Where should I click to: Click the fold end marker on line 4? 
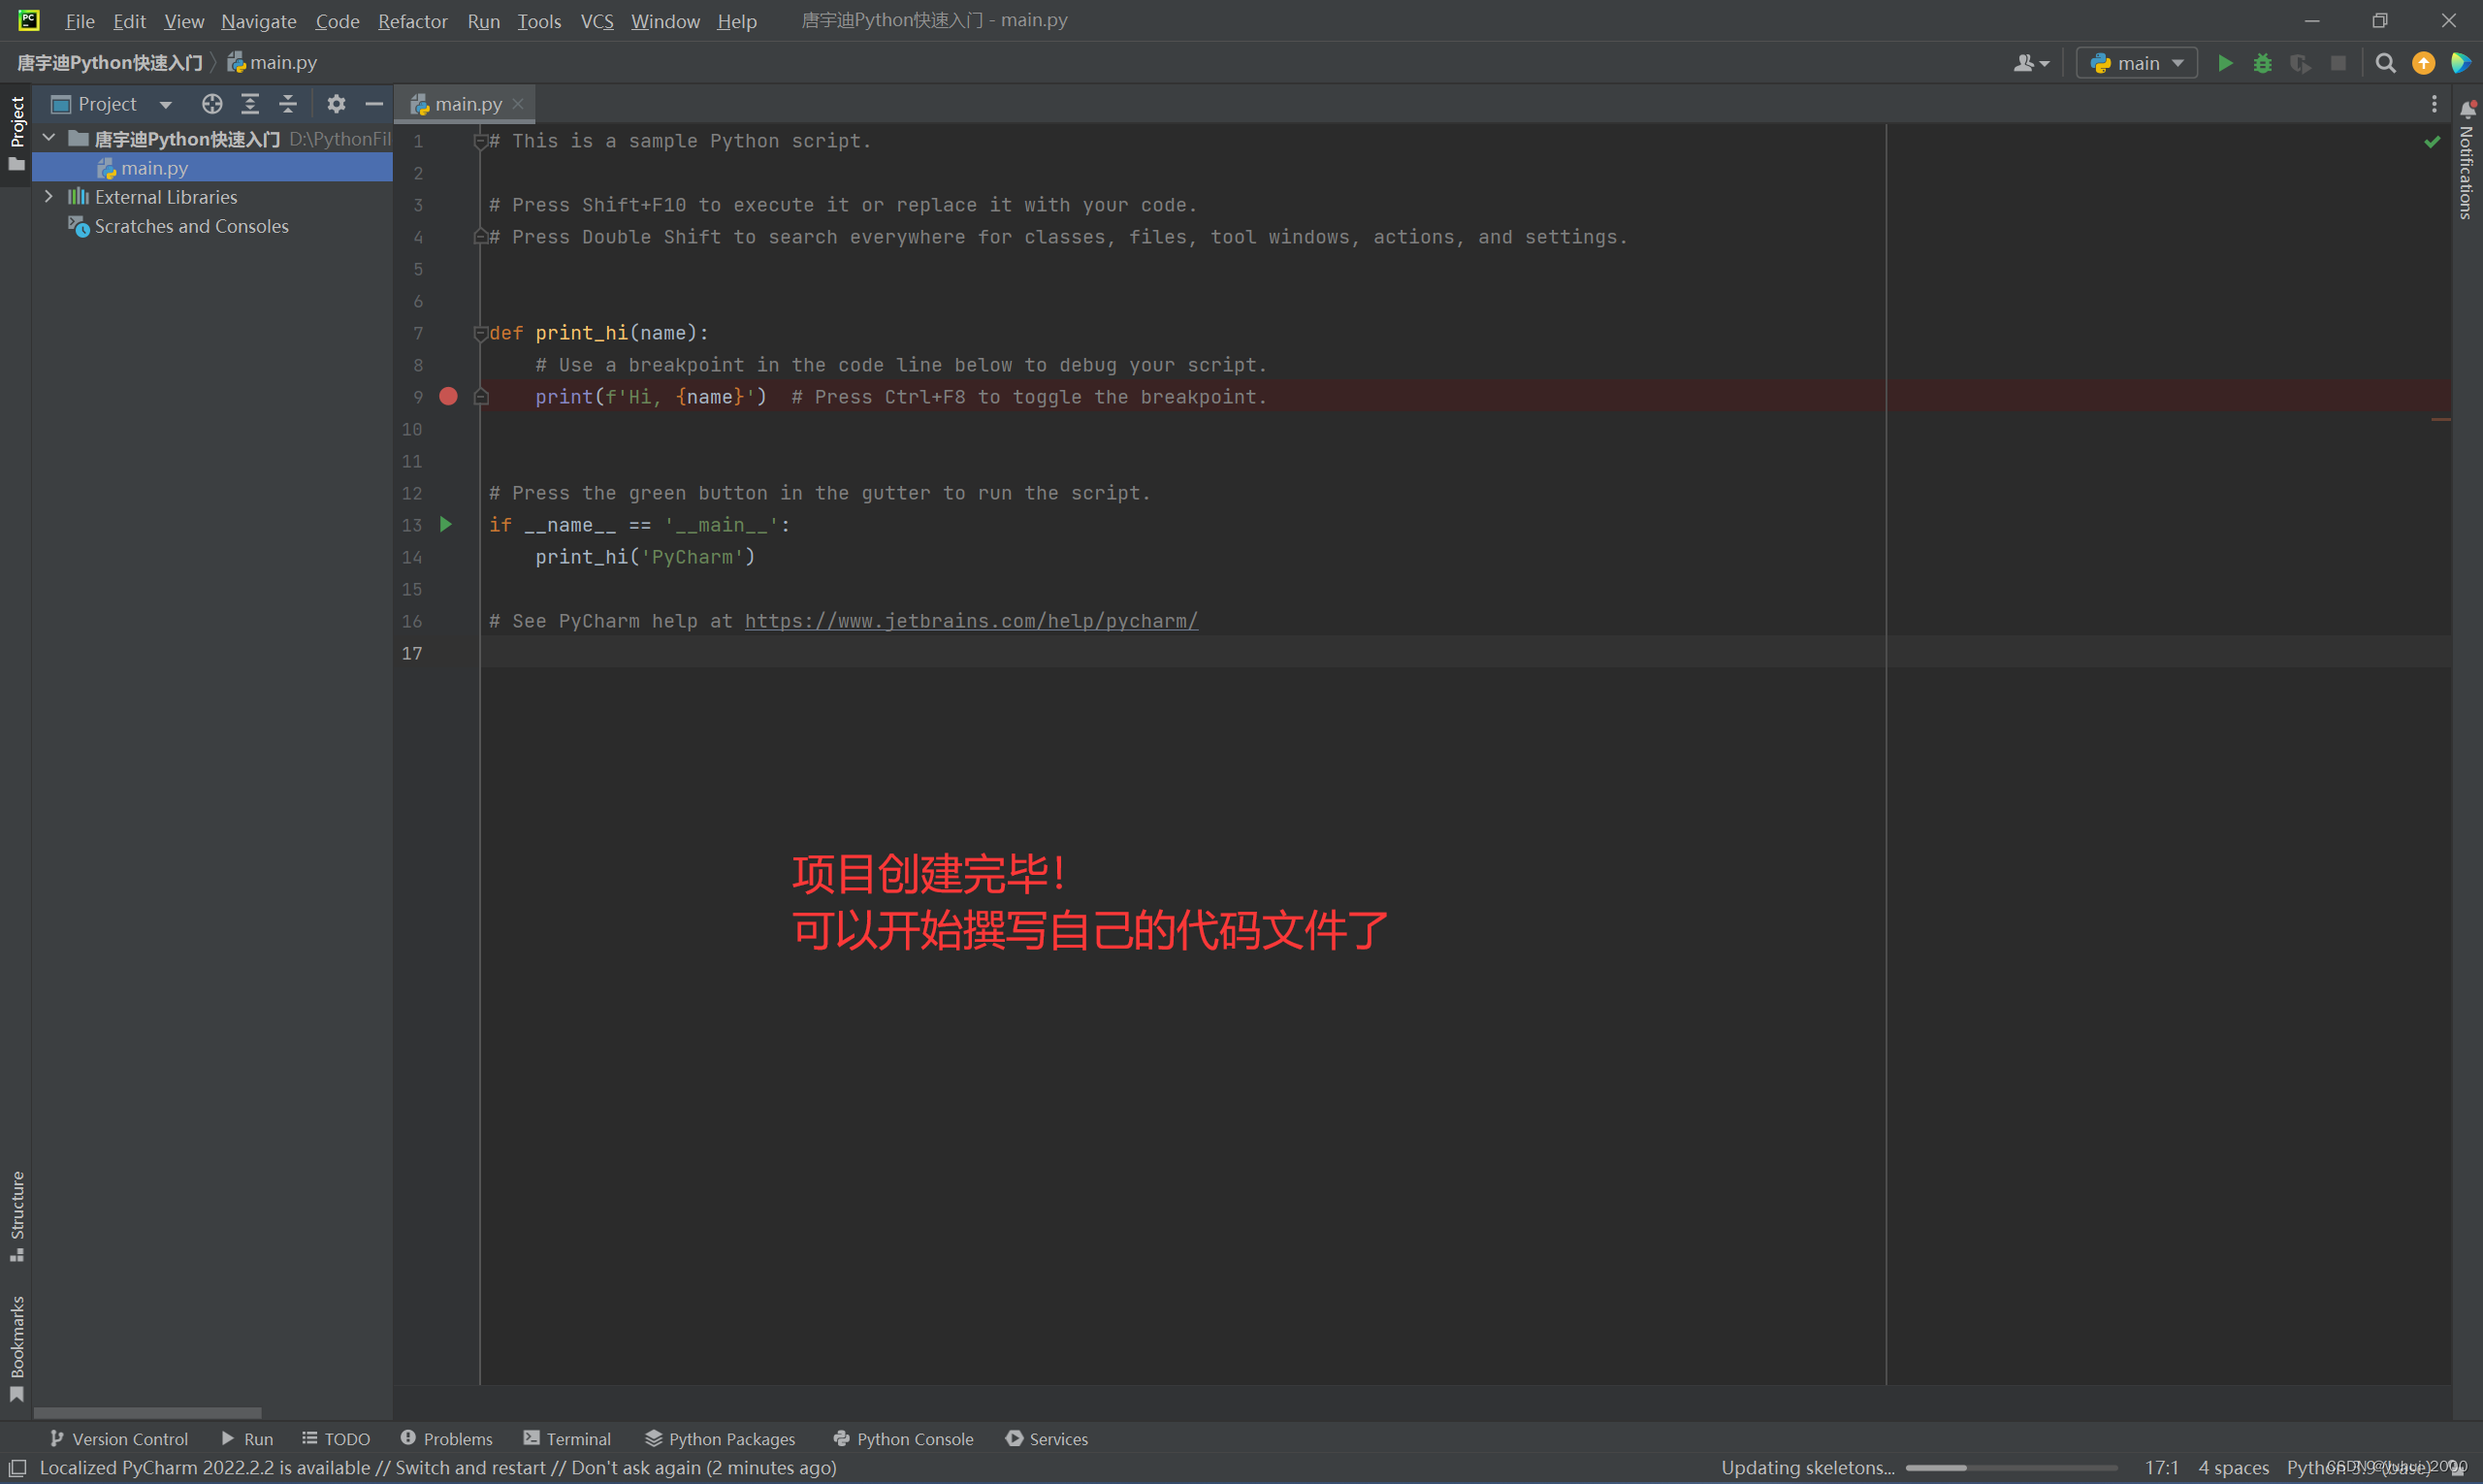pyautogui.click(x=480, y=237)
